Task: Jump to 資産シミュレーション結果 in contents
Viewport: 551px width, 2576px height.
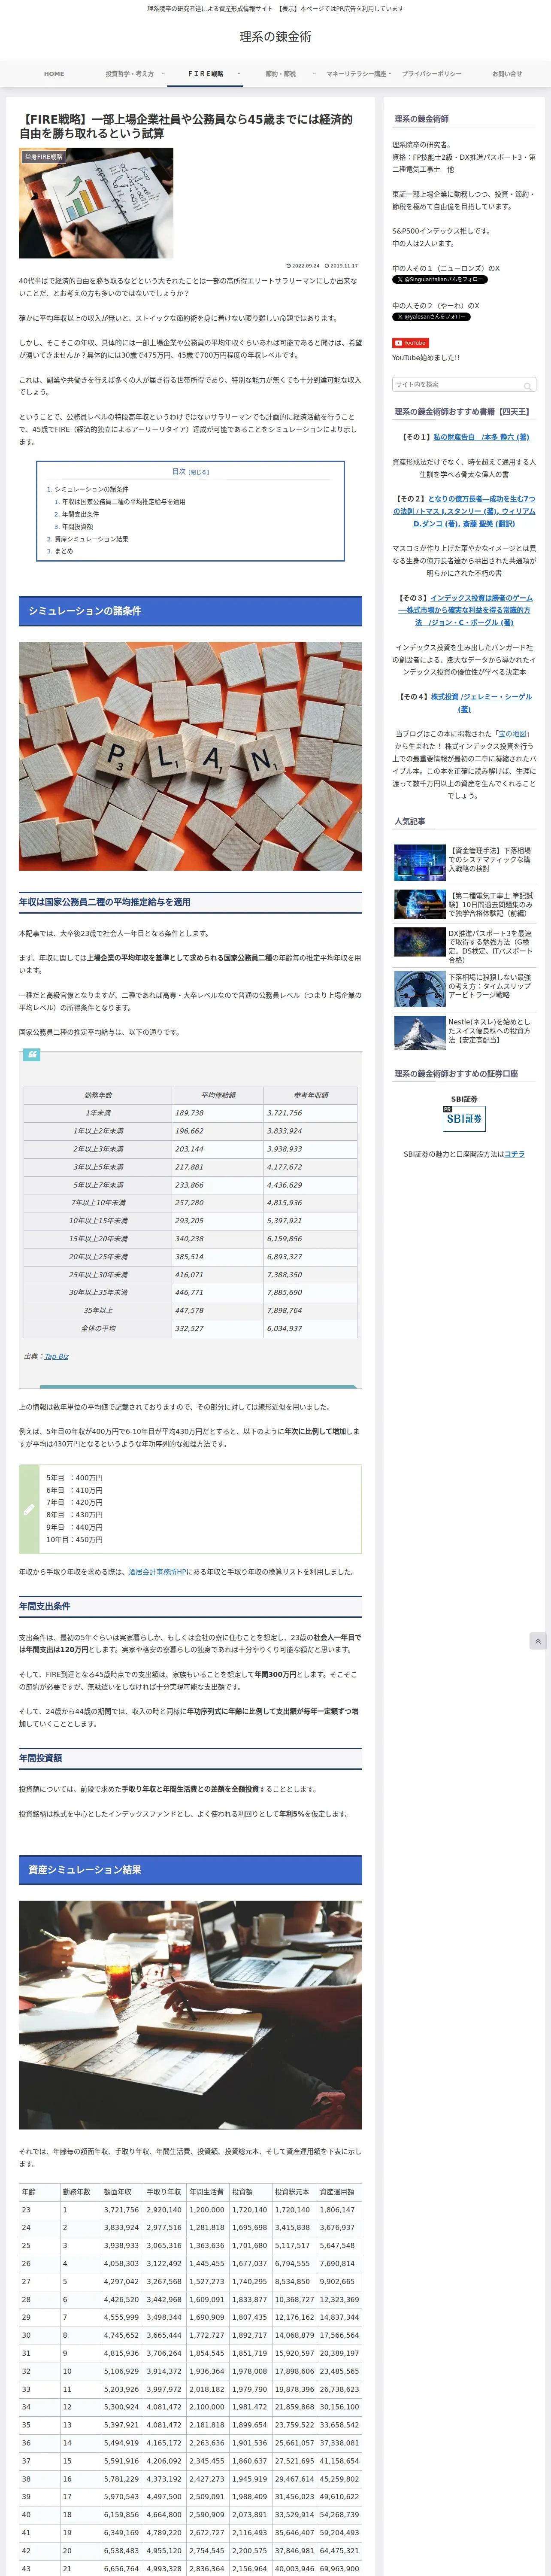Action: (91, 539)
